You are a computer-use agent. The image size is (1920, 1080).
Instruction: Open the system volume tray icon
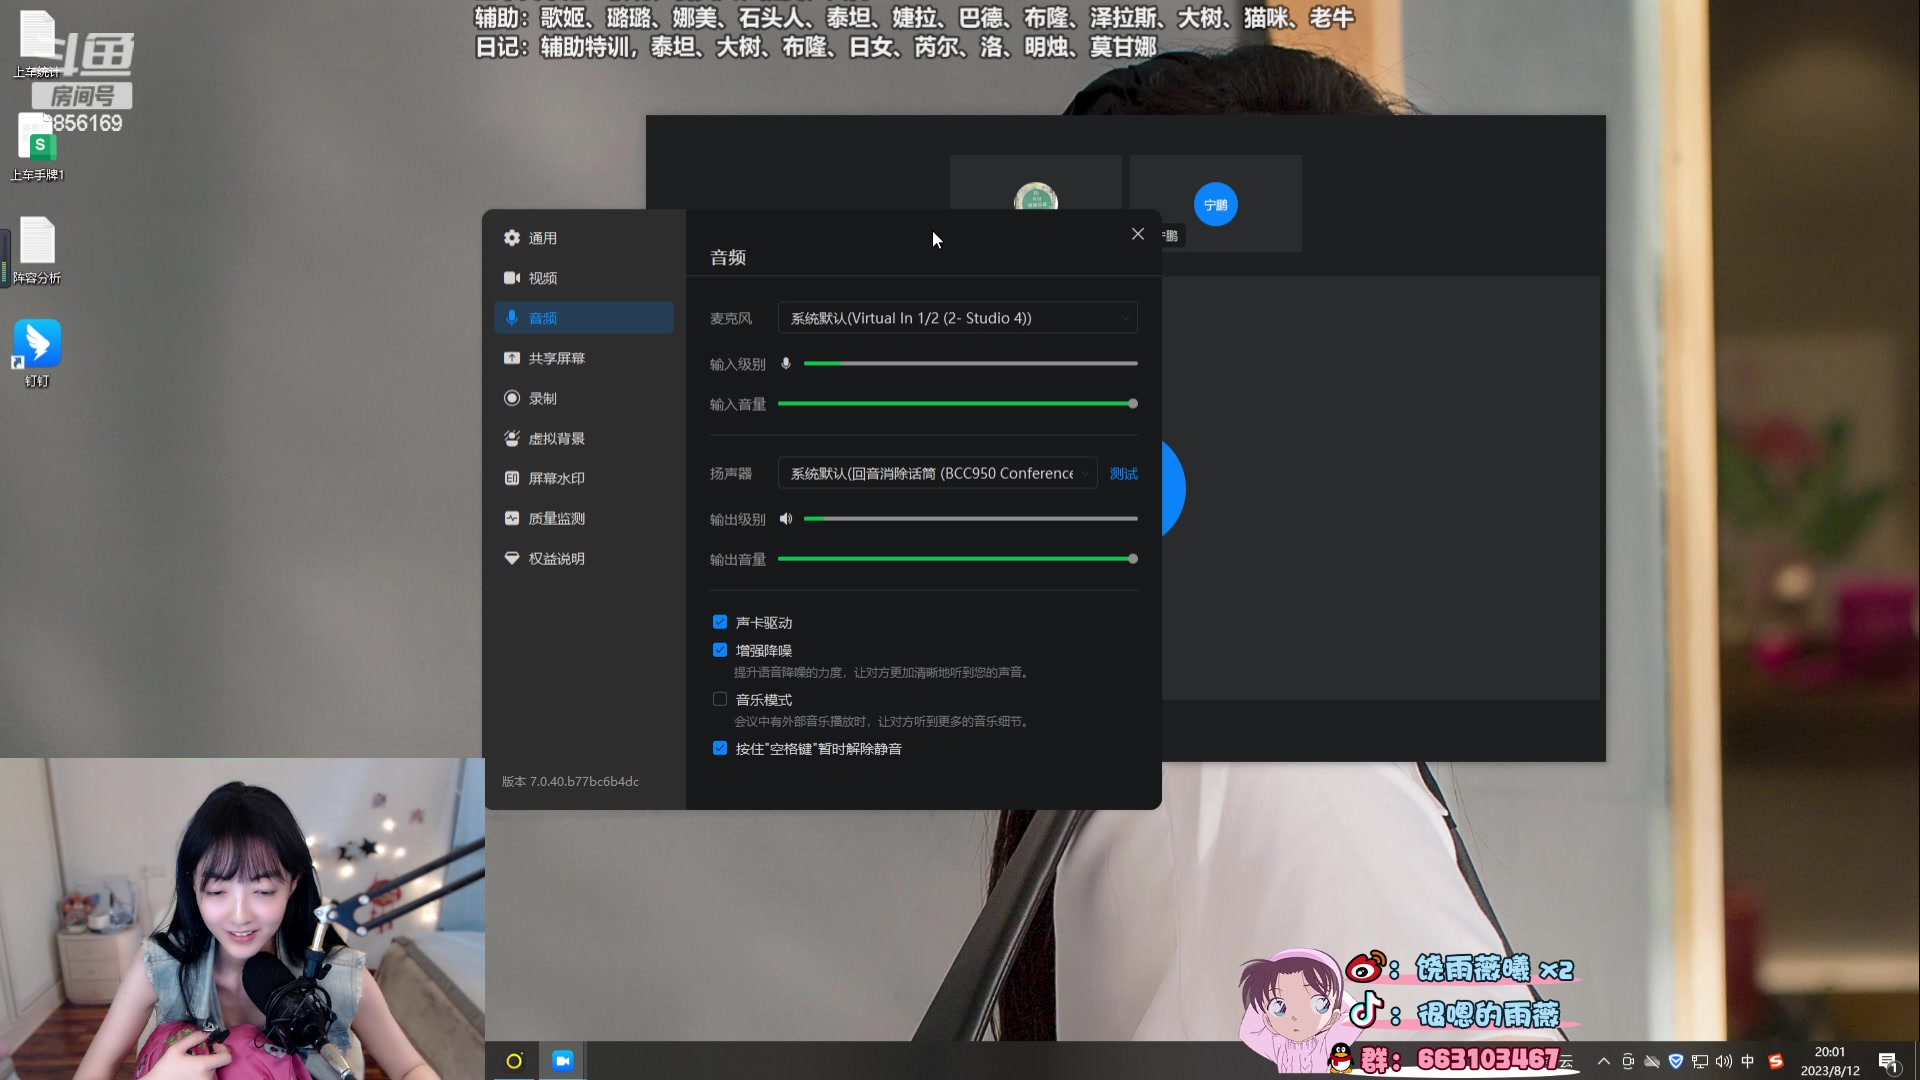point(1724,1062)
